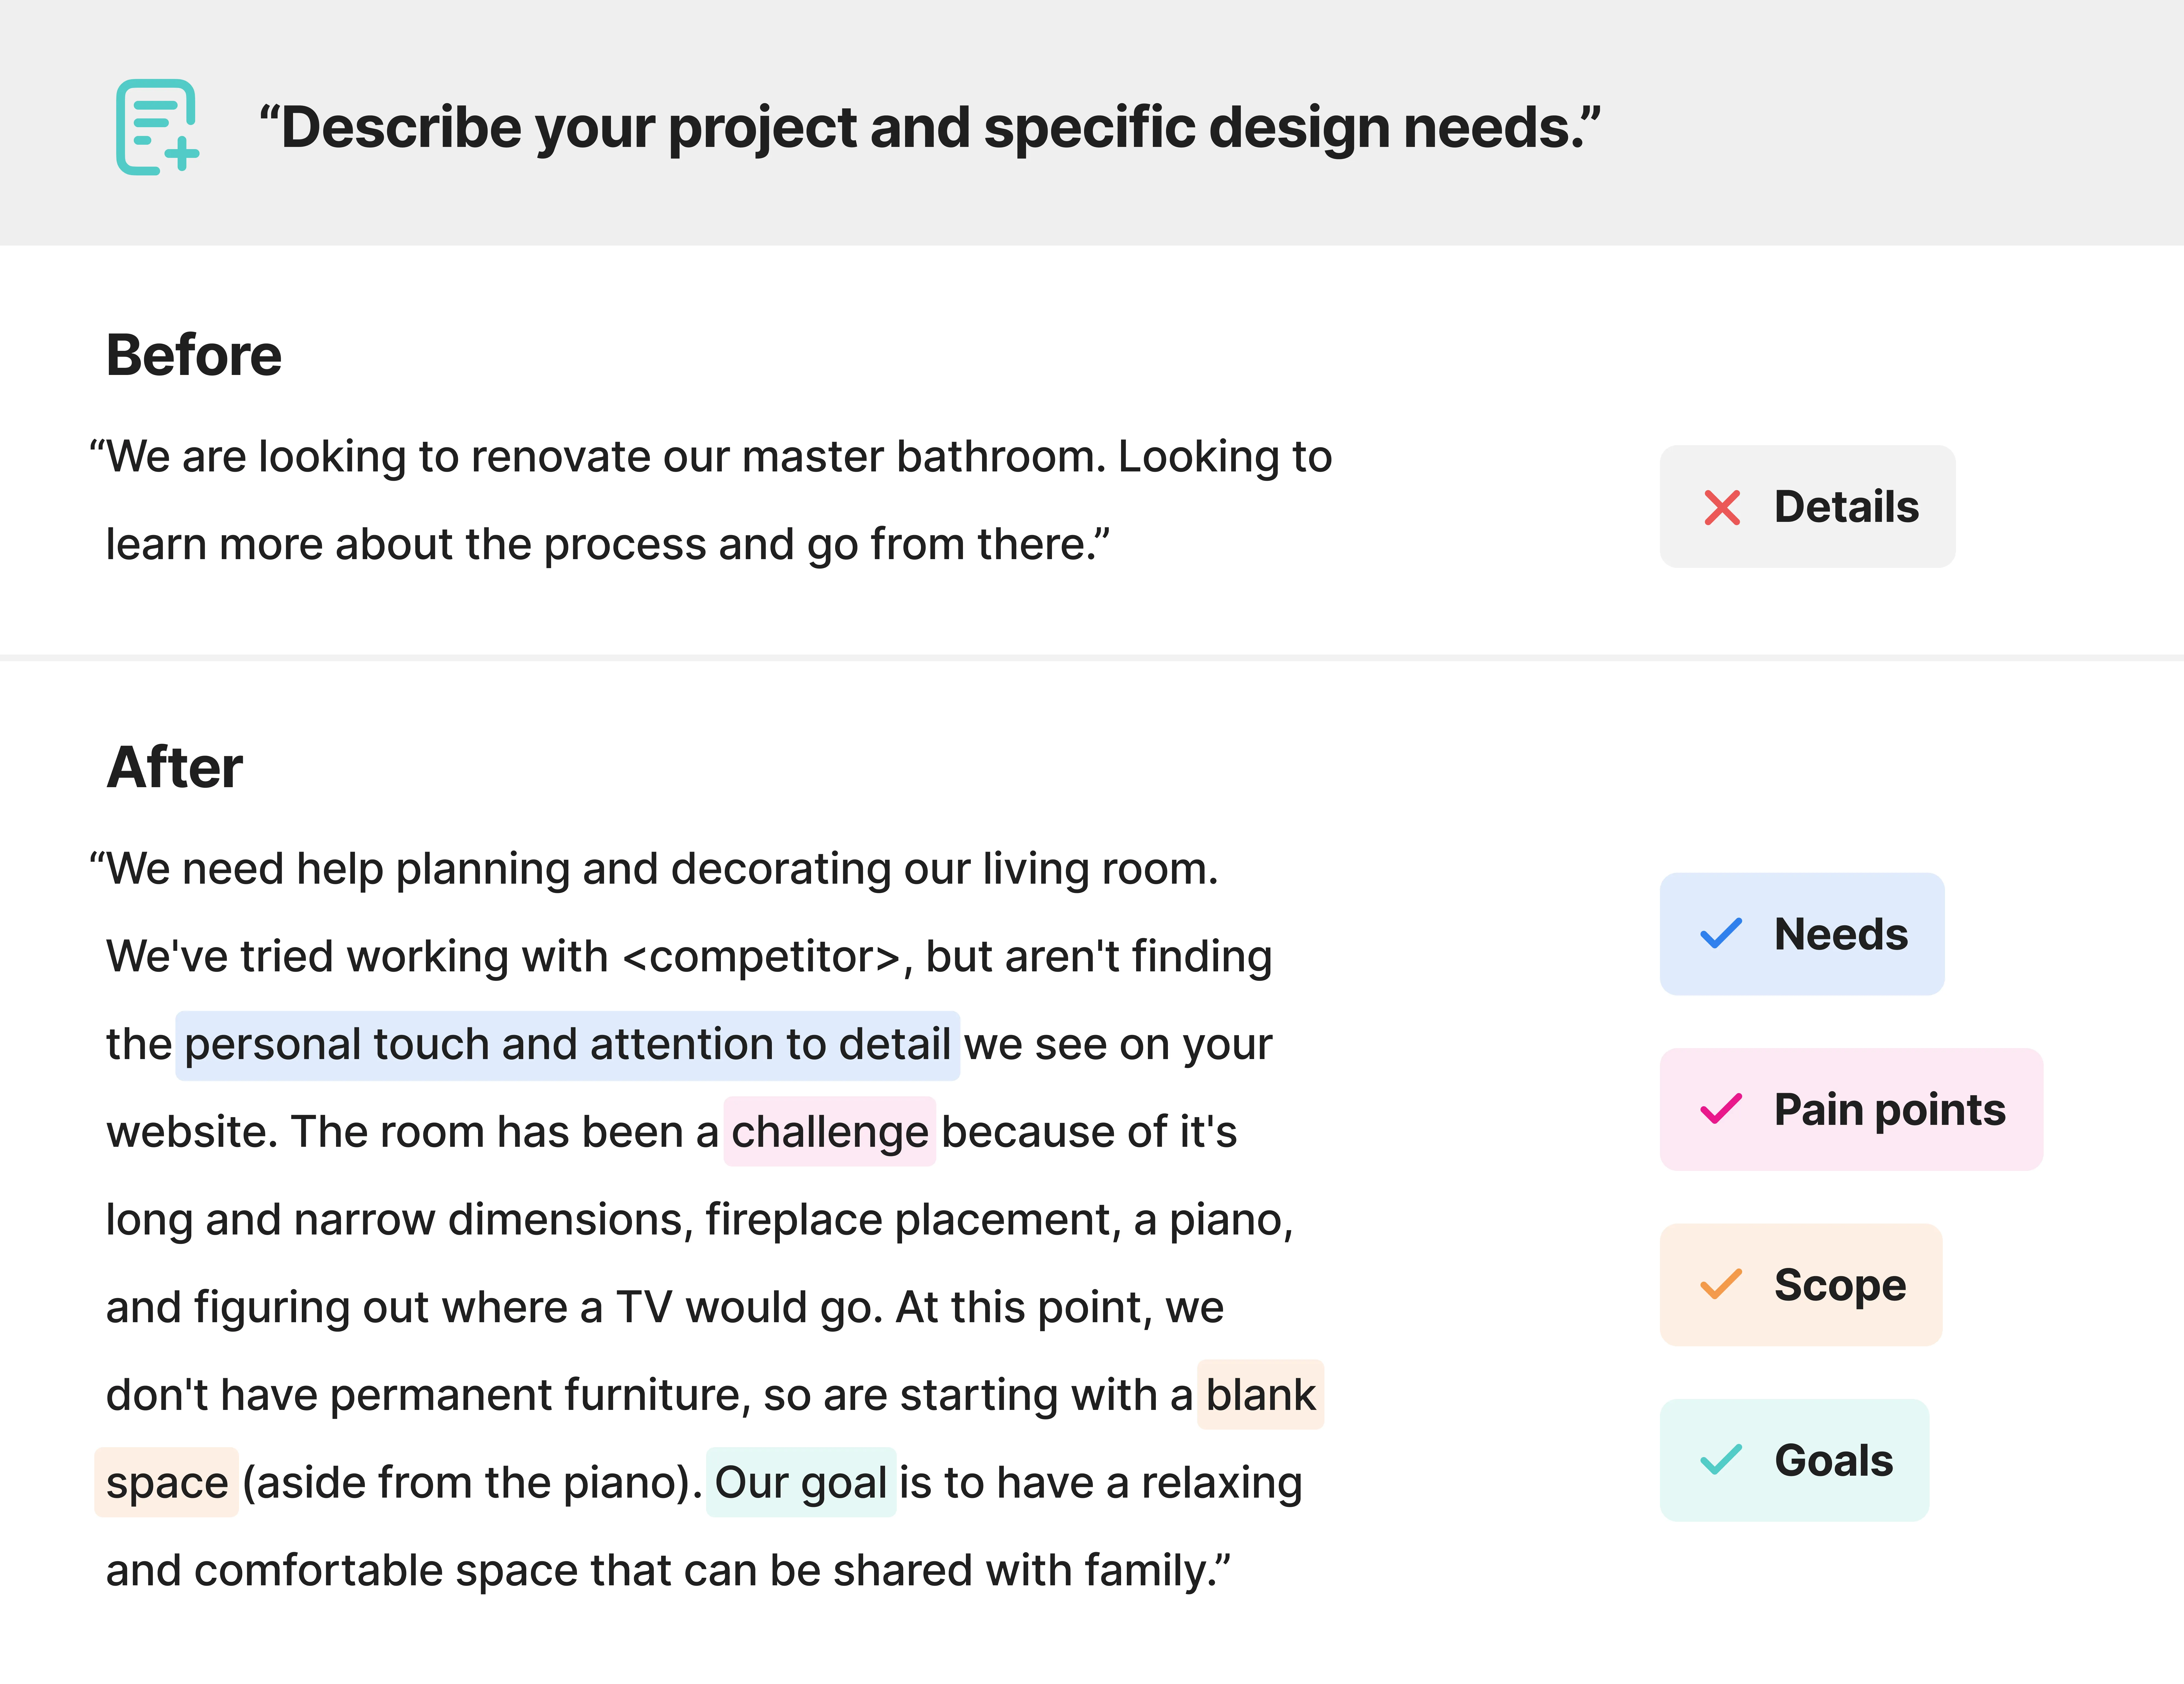Click the red X beside Details

(1722, 507)
